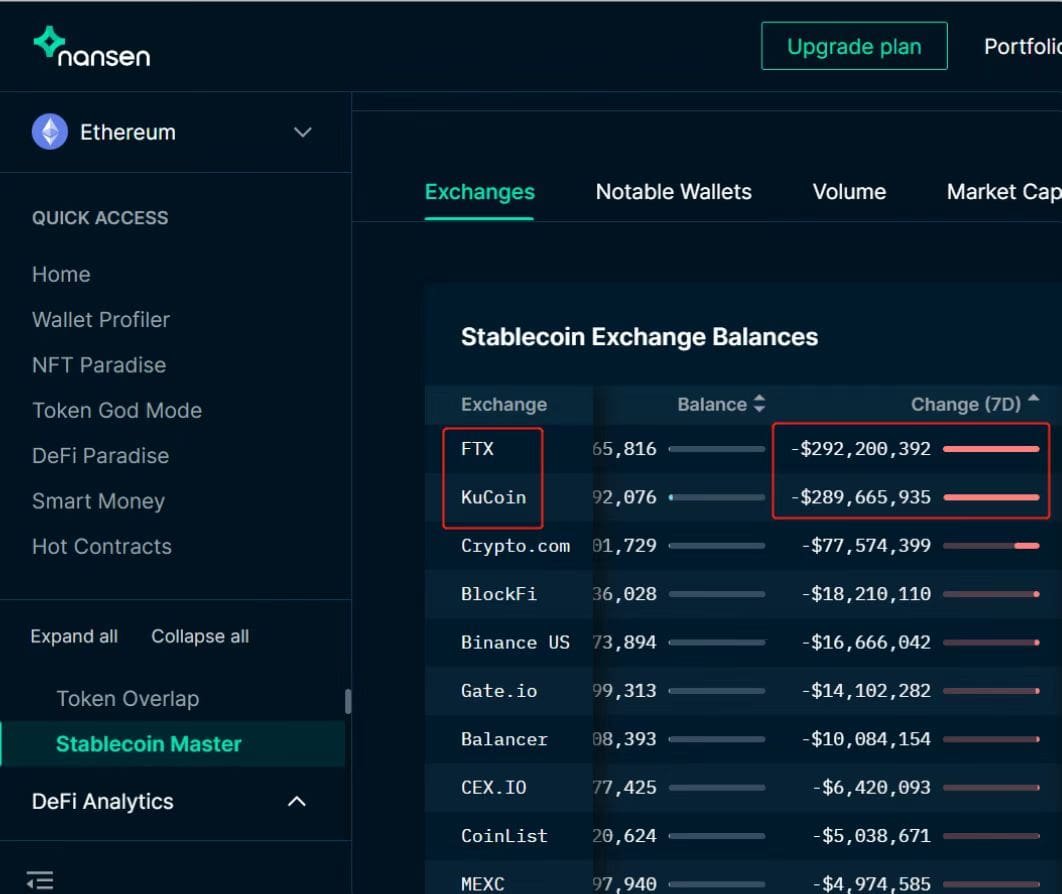Click Collapse all in the sidebar
This screenshot has width=1062, height=894.
[199, 636]
